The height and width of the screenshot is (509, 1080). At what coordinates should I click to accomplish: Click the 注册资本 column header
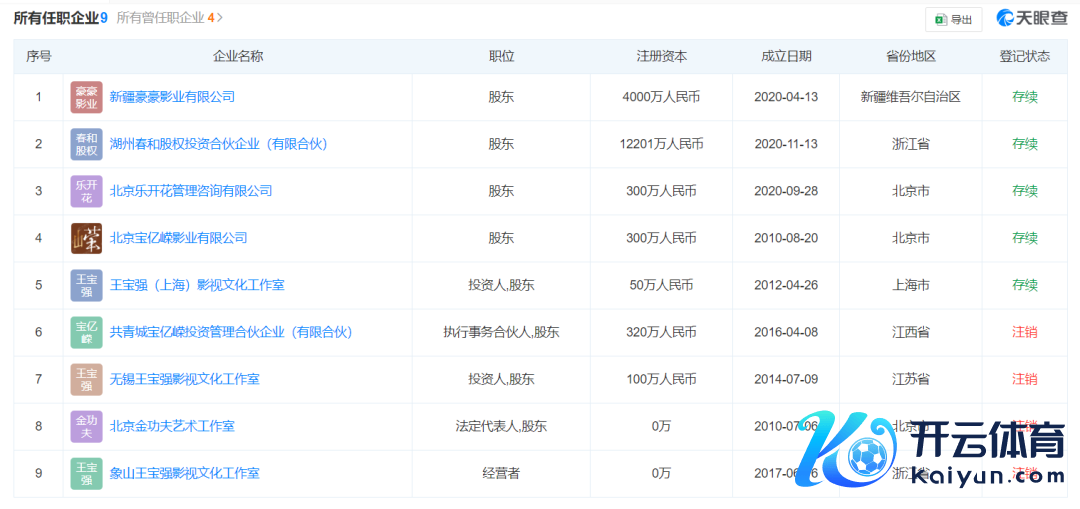point(661,57)
